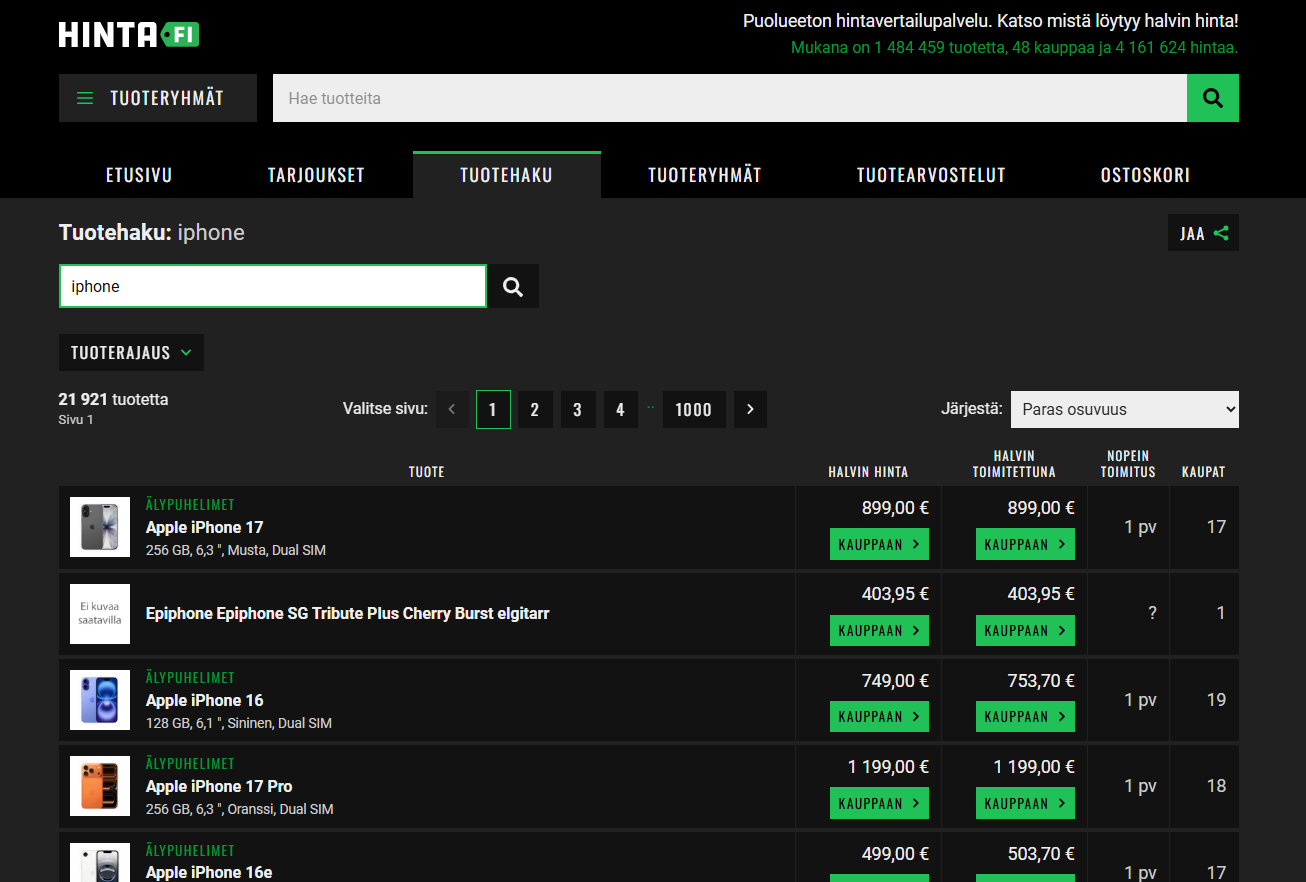
Task: Open the Apple iPhone 16 thumbnail image
Action: click(x=100, y=700)
